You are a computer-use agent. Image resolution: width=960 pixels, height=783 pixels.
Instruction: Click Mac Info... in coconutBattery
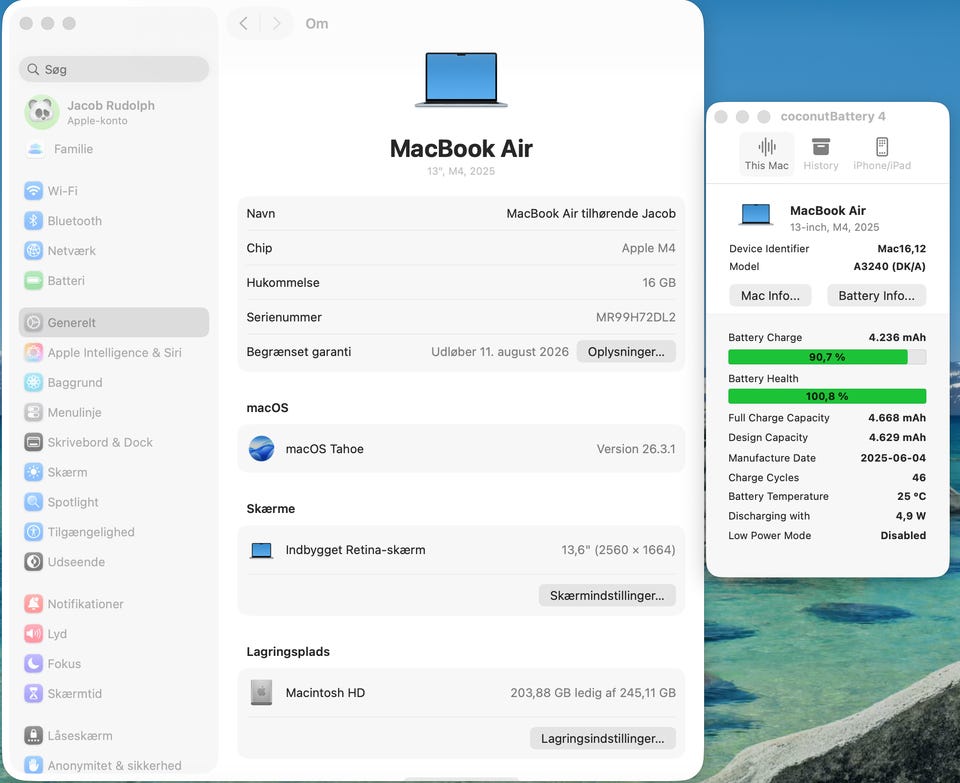770,296
